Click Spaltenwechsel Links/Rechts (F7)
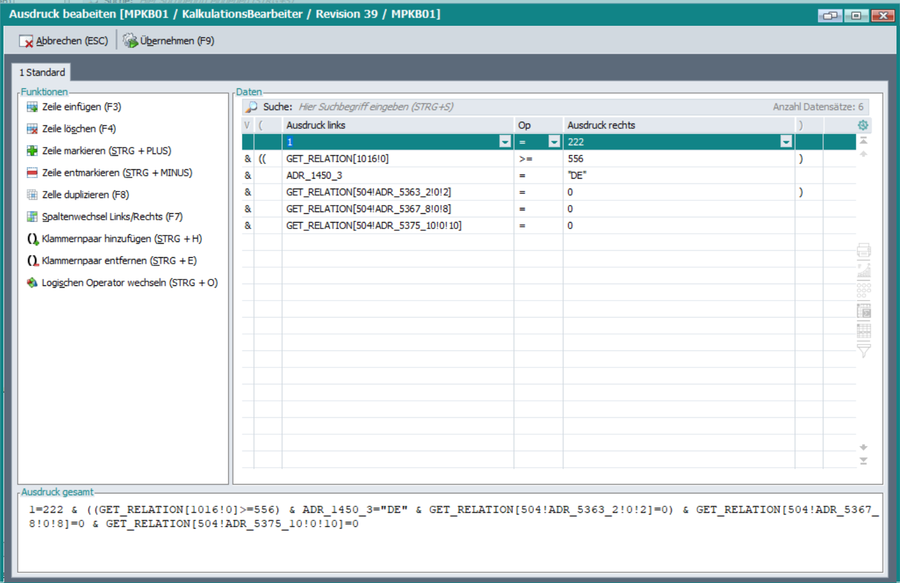The width and height of the screenshot is (900, 583). pos(111,217)
